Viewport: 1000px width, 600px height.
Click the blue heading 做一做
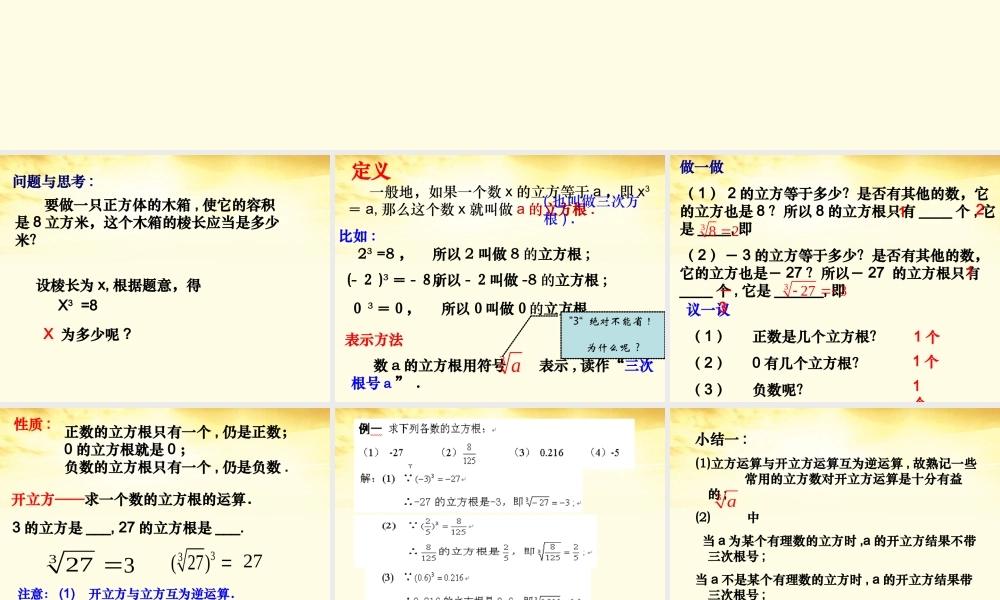[x=702, y=167]
